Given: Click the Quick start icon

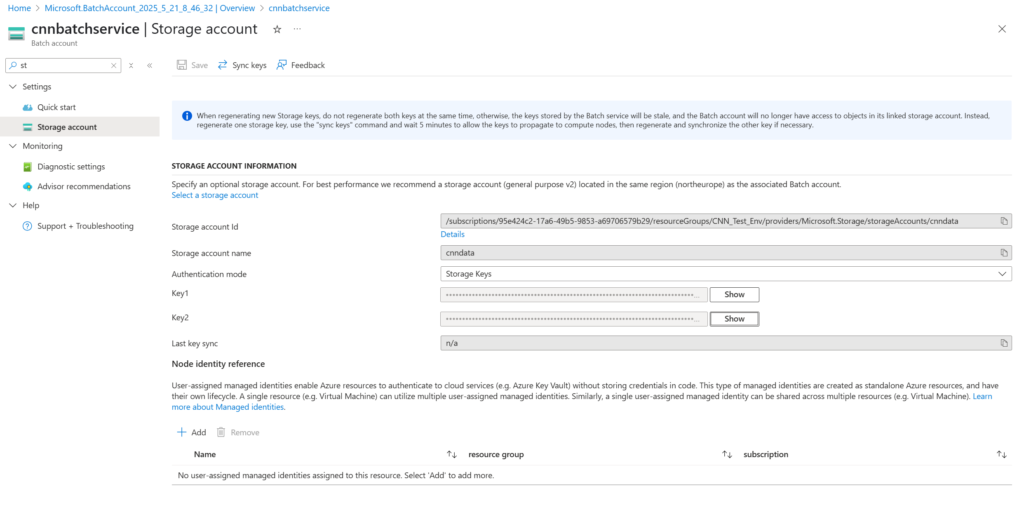Looking at the screenshot, I should point(27,107).
